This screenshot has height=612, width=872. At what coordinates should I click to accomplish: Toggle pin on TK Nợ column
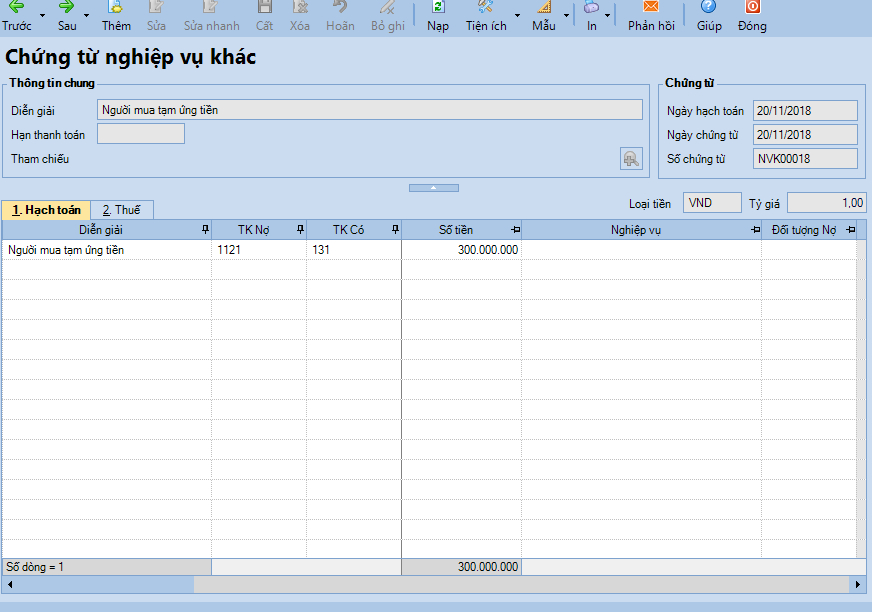click(x=300, y=230)
